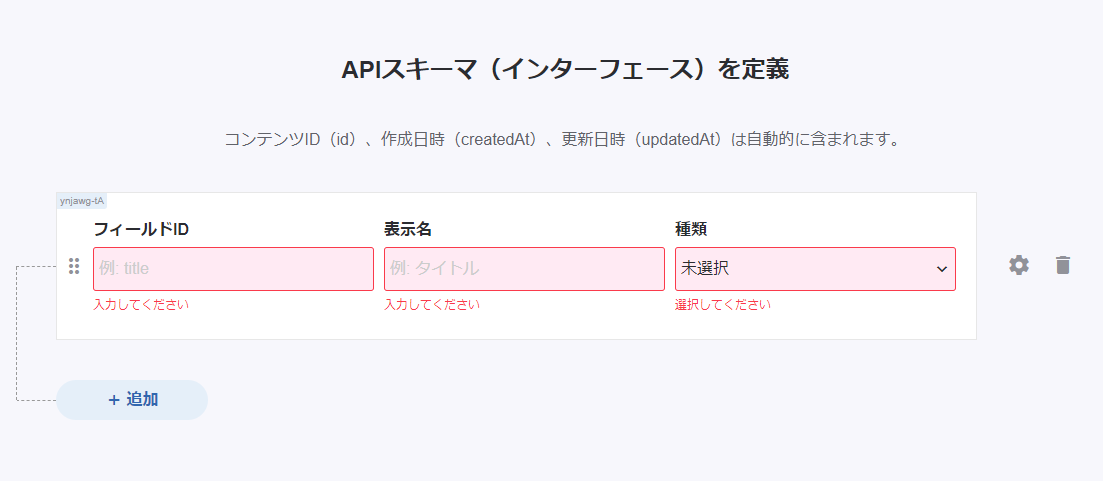This screenshot has height=481, width=1103.
Task: Click the フィールドID label
Action: point(141,229)
